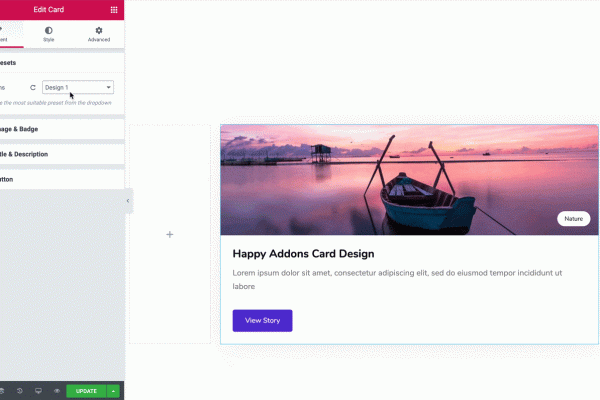Switch to the Style tab

(49, 34)
